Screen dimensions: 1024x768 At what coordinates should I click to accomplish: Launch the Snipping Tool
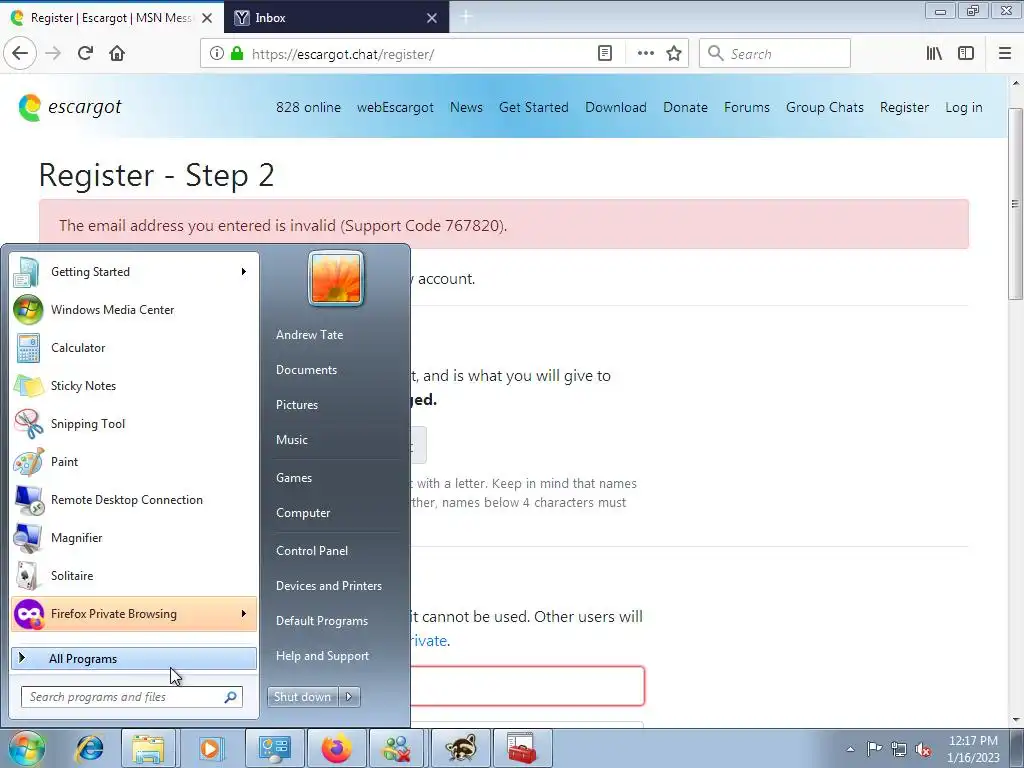click(134, 423)
